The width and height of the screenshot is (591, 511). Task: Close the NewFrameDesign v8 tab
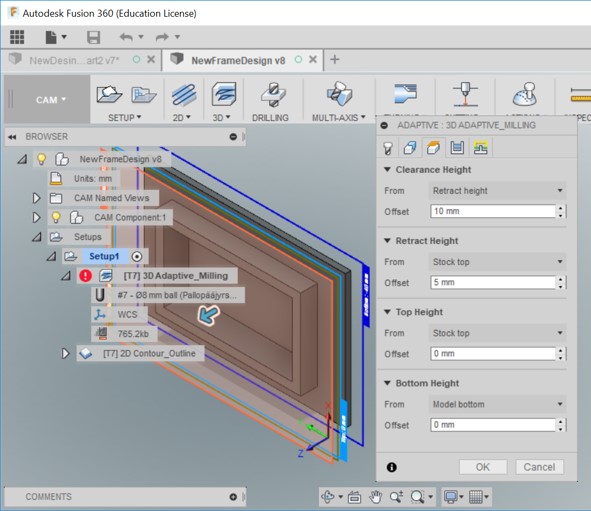(x=313, y=60)
